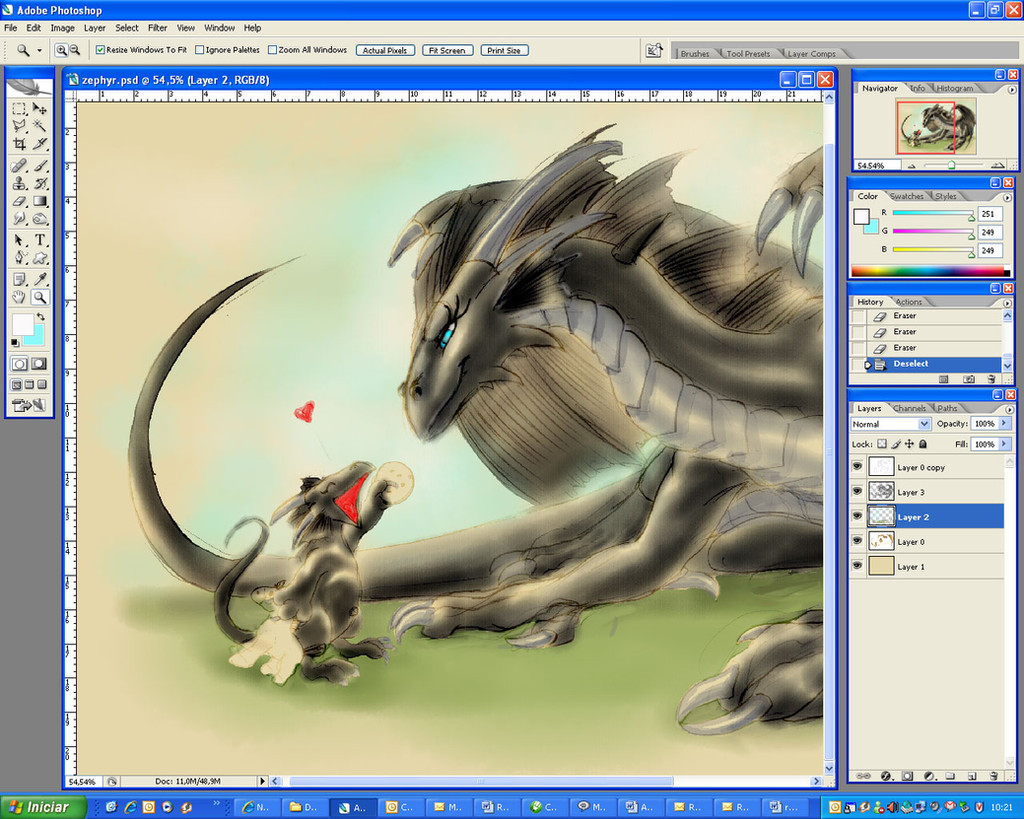The height and width of the screenshot is (819, 1024).
Task: Switch to the Channels tab
Action: [909, 408]
